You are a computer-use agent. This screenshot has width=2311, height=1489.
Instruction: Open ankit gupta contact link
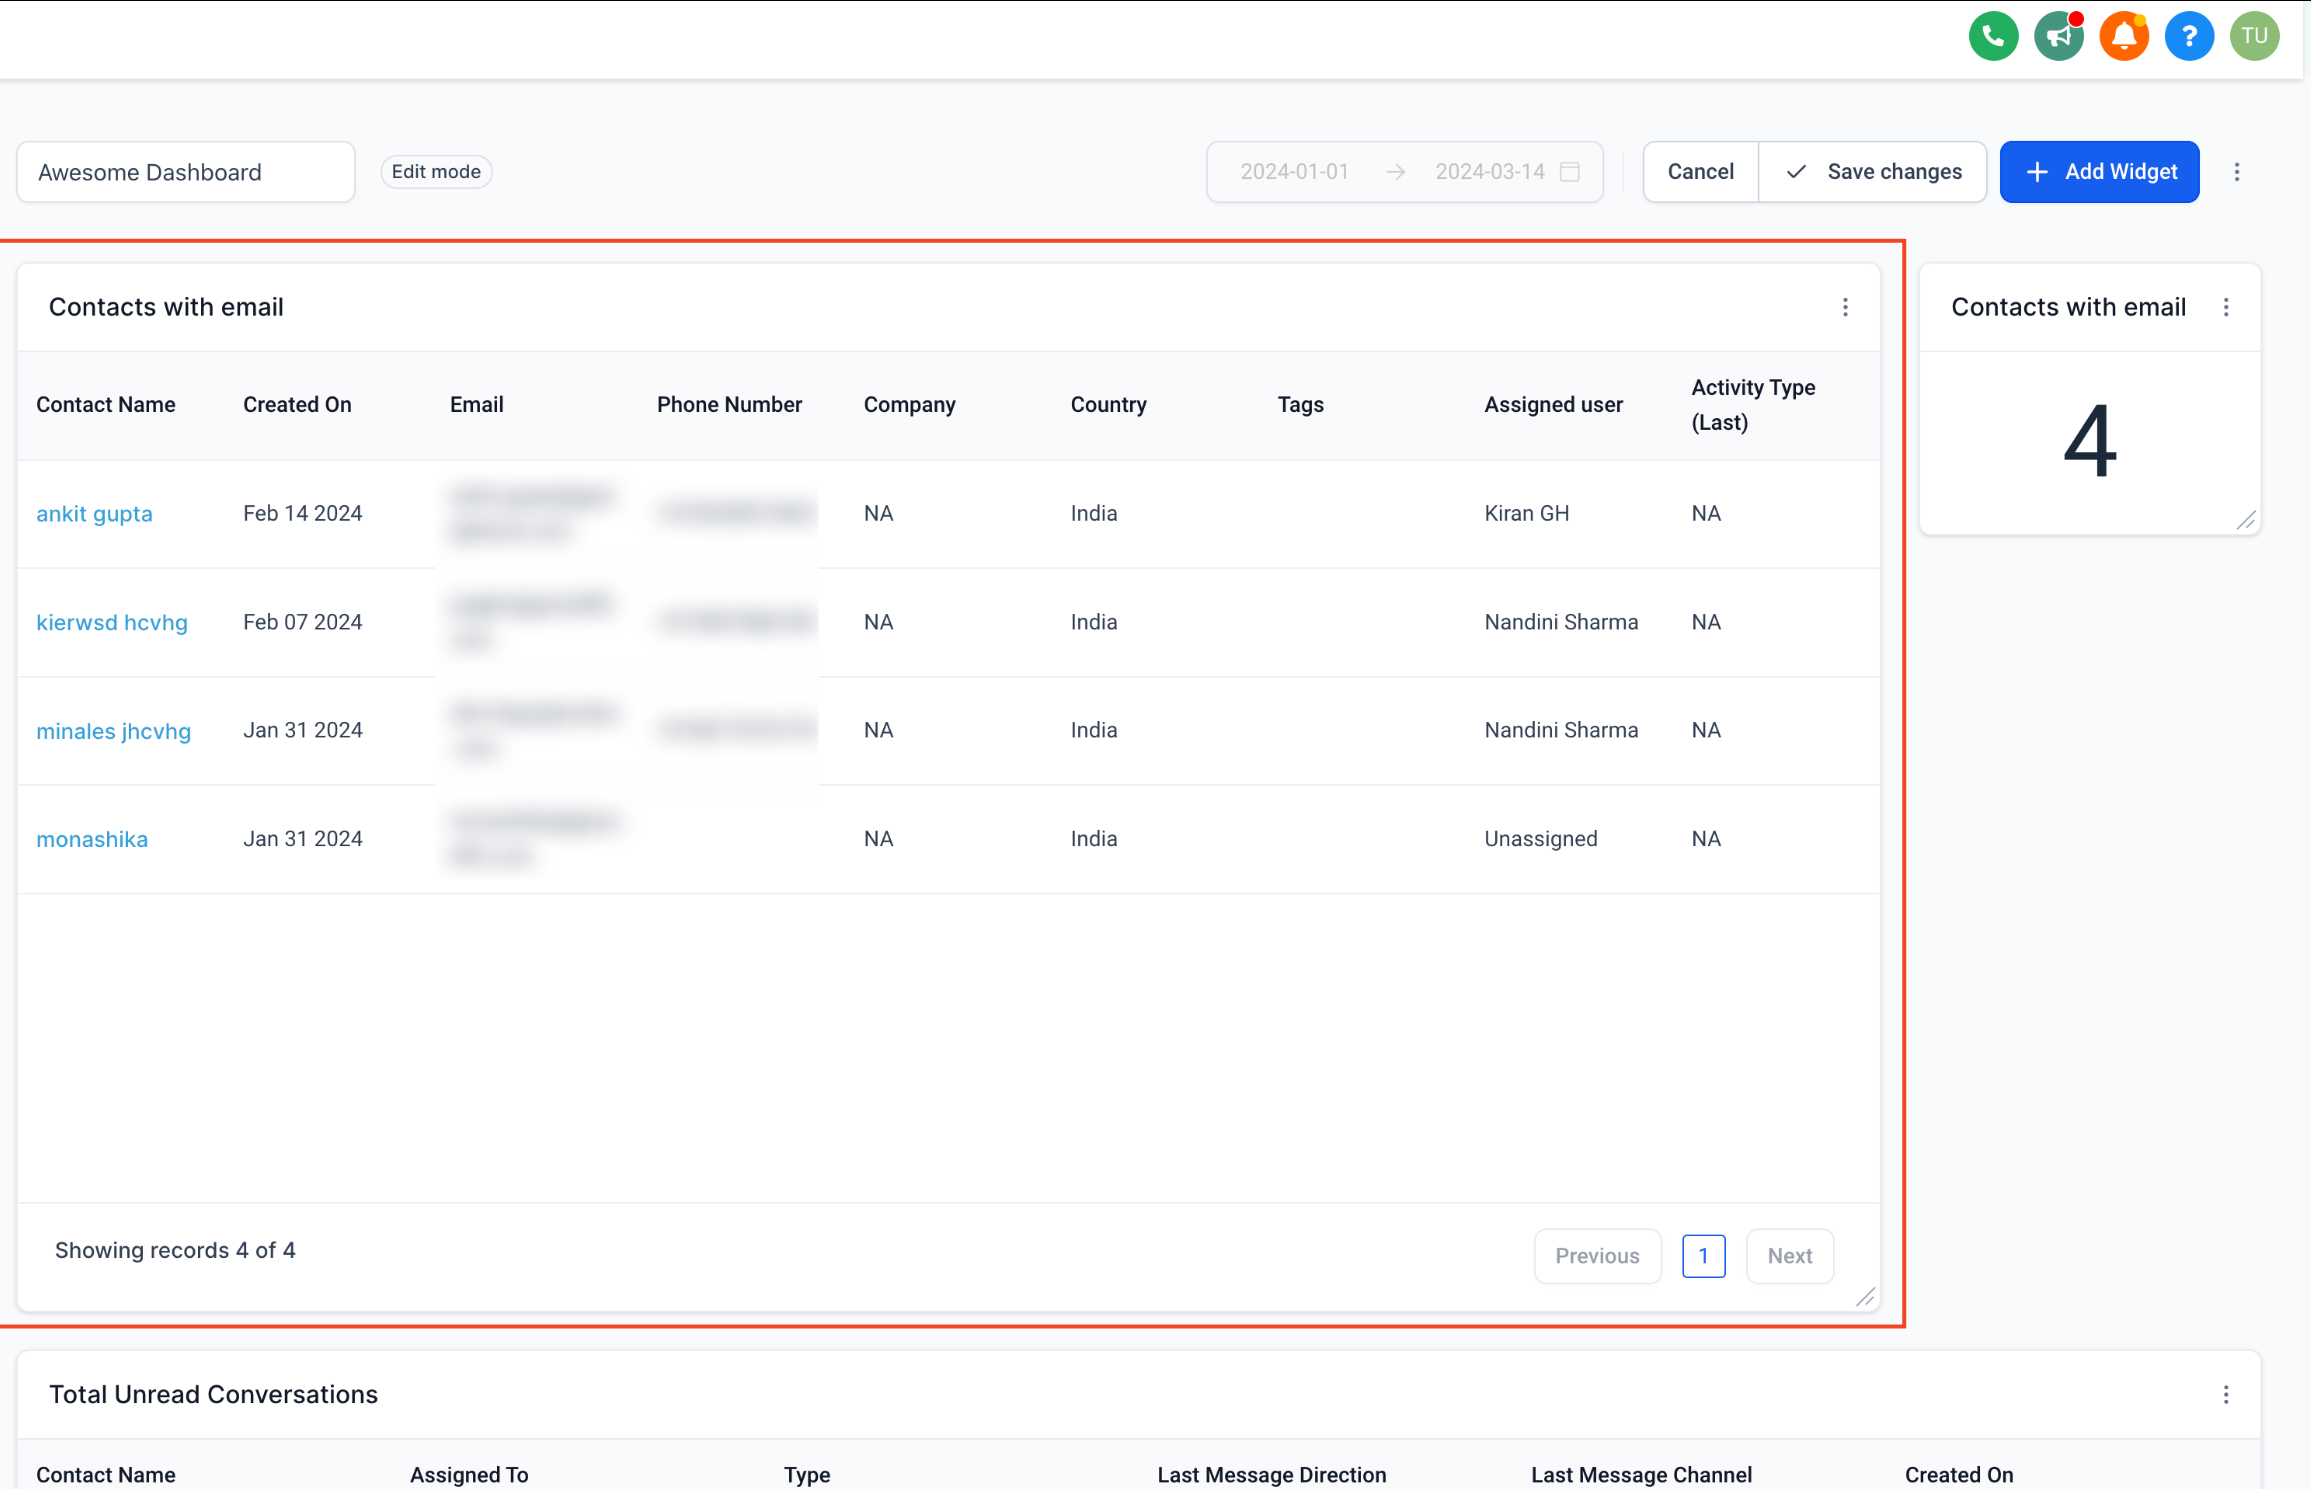pos(94,514)
